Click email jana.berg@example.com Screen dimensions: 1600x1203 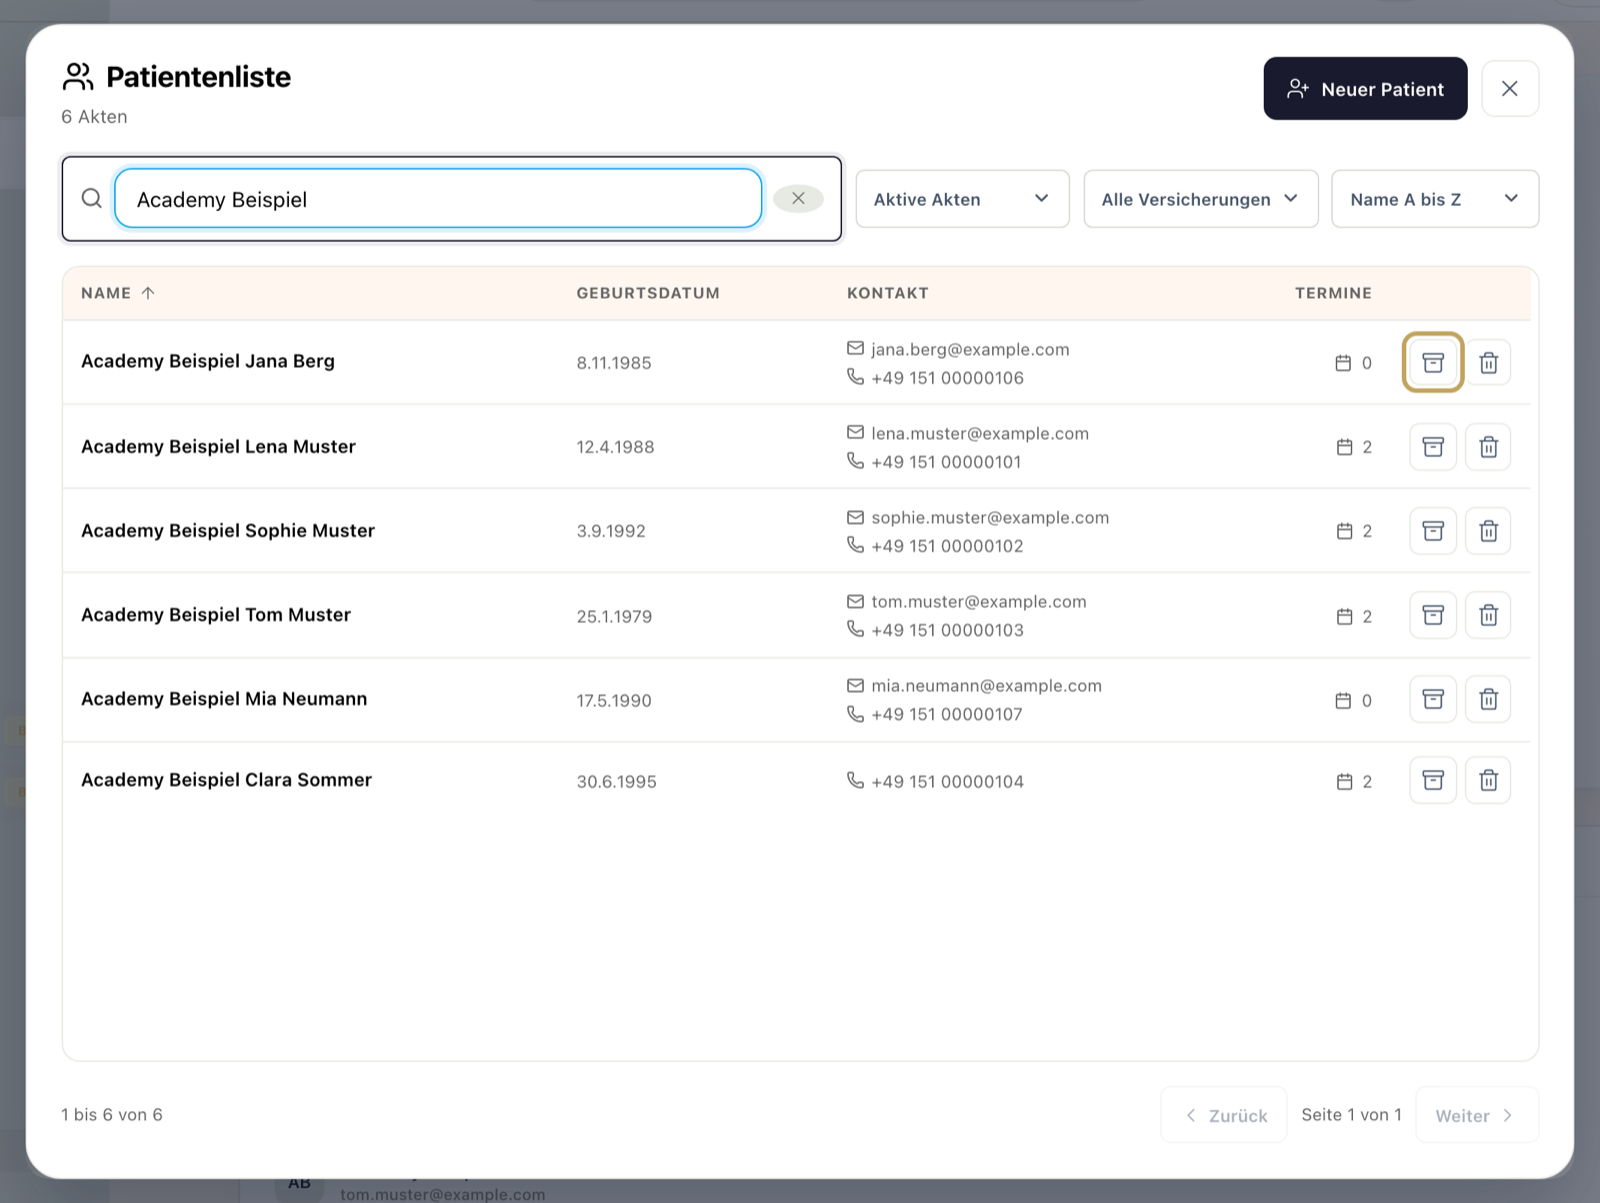(970, 349)
